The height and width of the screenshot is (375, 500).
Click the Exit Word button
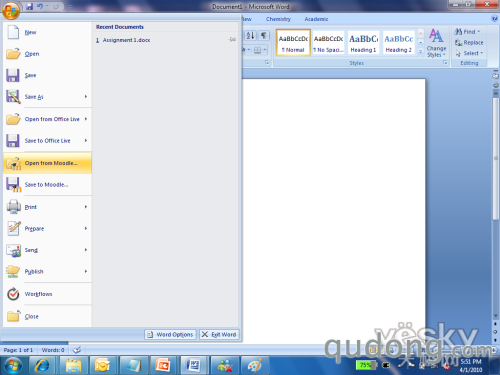(219, 334)
